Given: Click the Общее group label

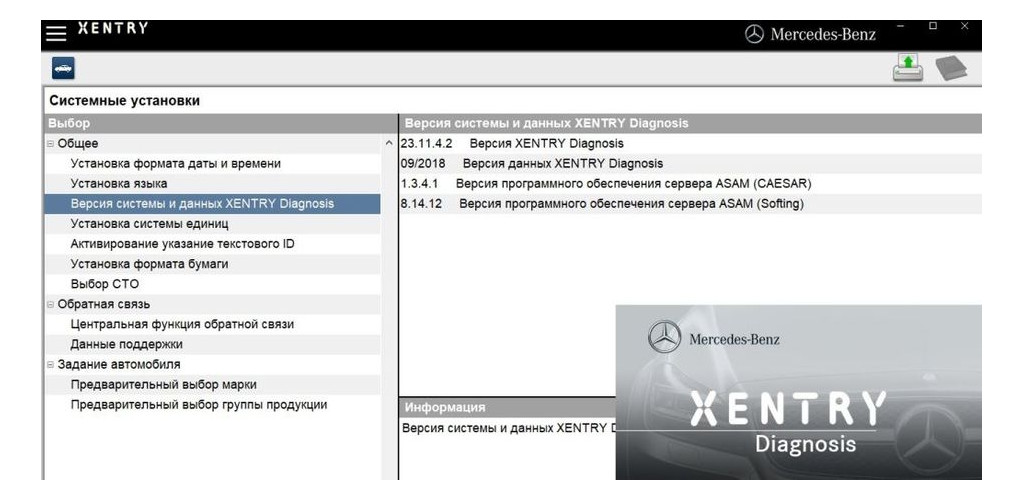Looking at the screenshot, I should pos(78,144).
